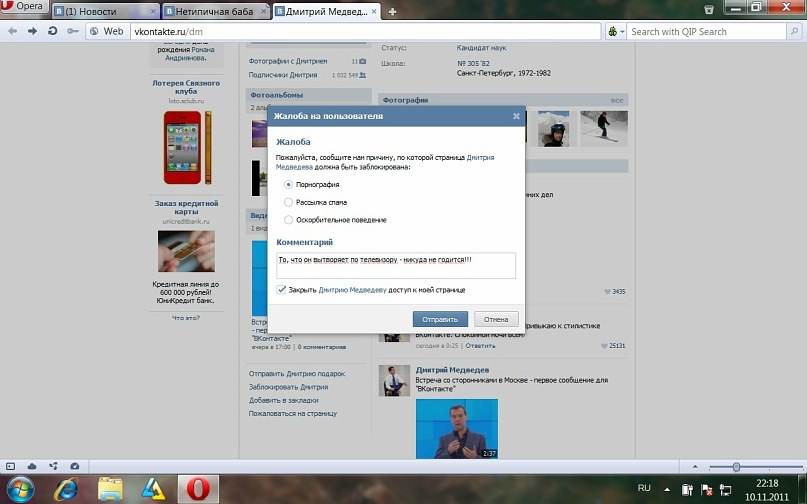Viewport: 807px width, 504px height.
Task: Open Internet Explorer from the taskbar
Action: tap(67, 489)
